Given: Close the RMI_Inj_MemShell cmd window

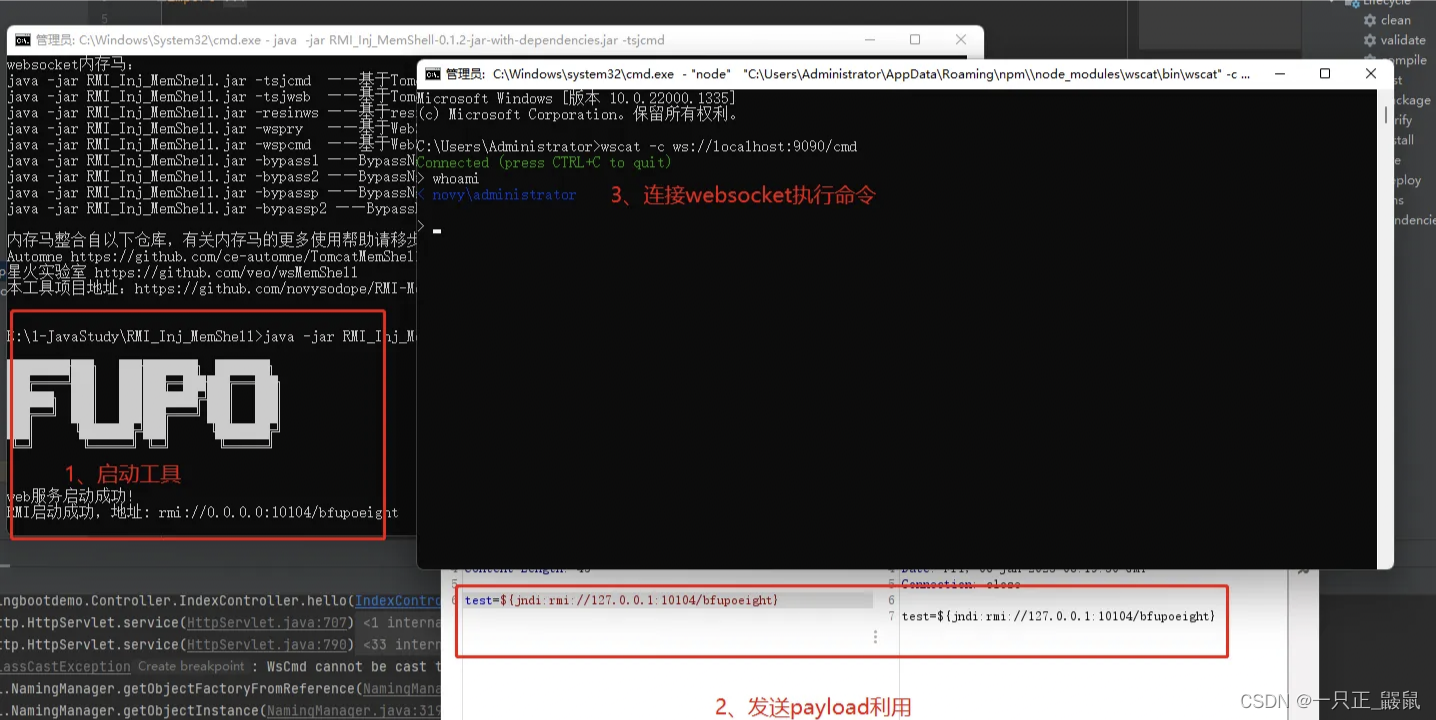Looking at the screenshot, I should [961, 40].
